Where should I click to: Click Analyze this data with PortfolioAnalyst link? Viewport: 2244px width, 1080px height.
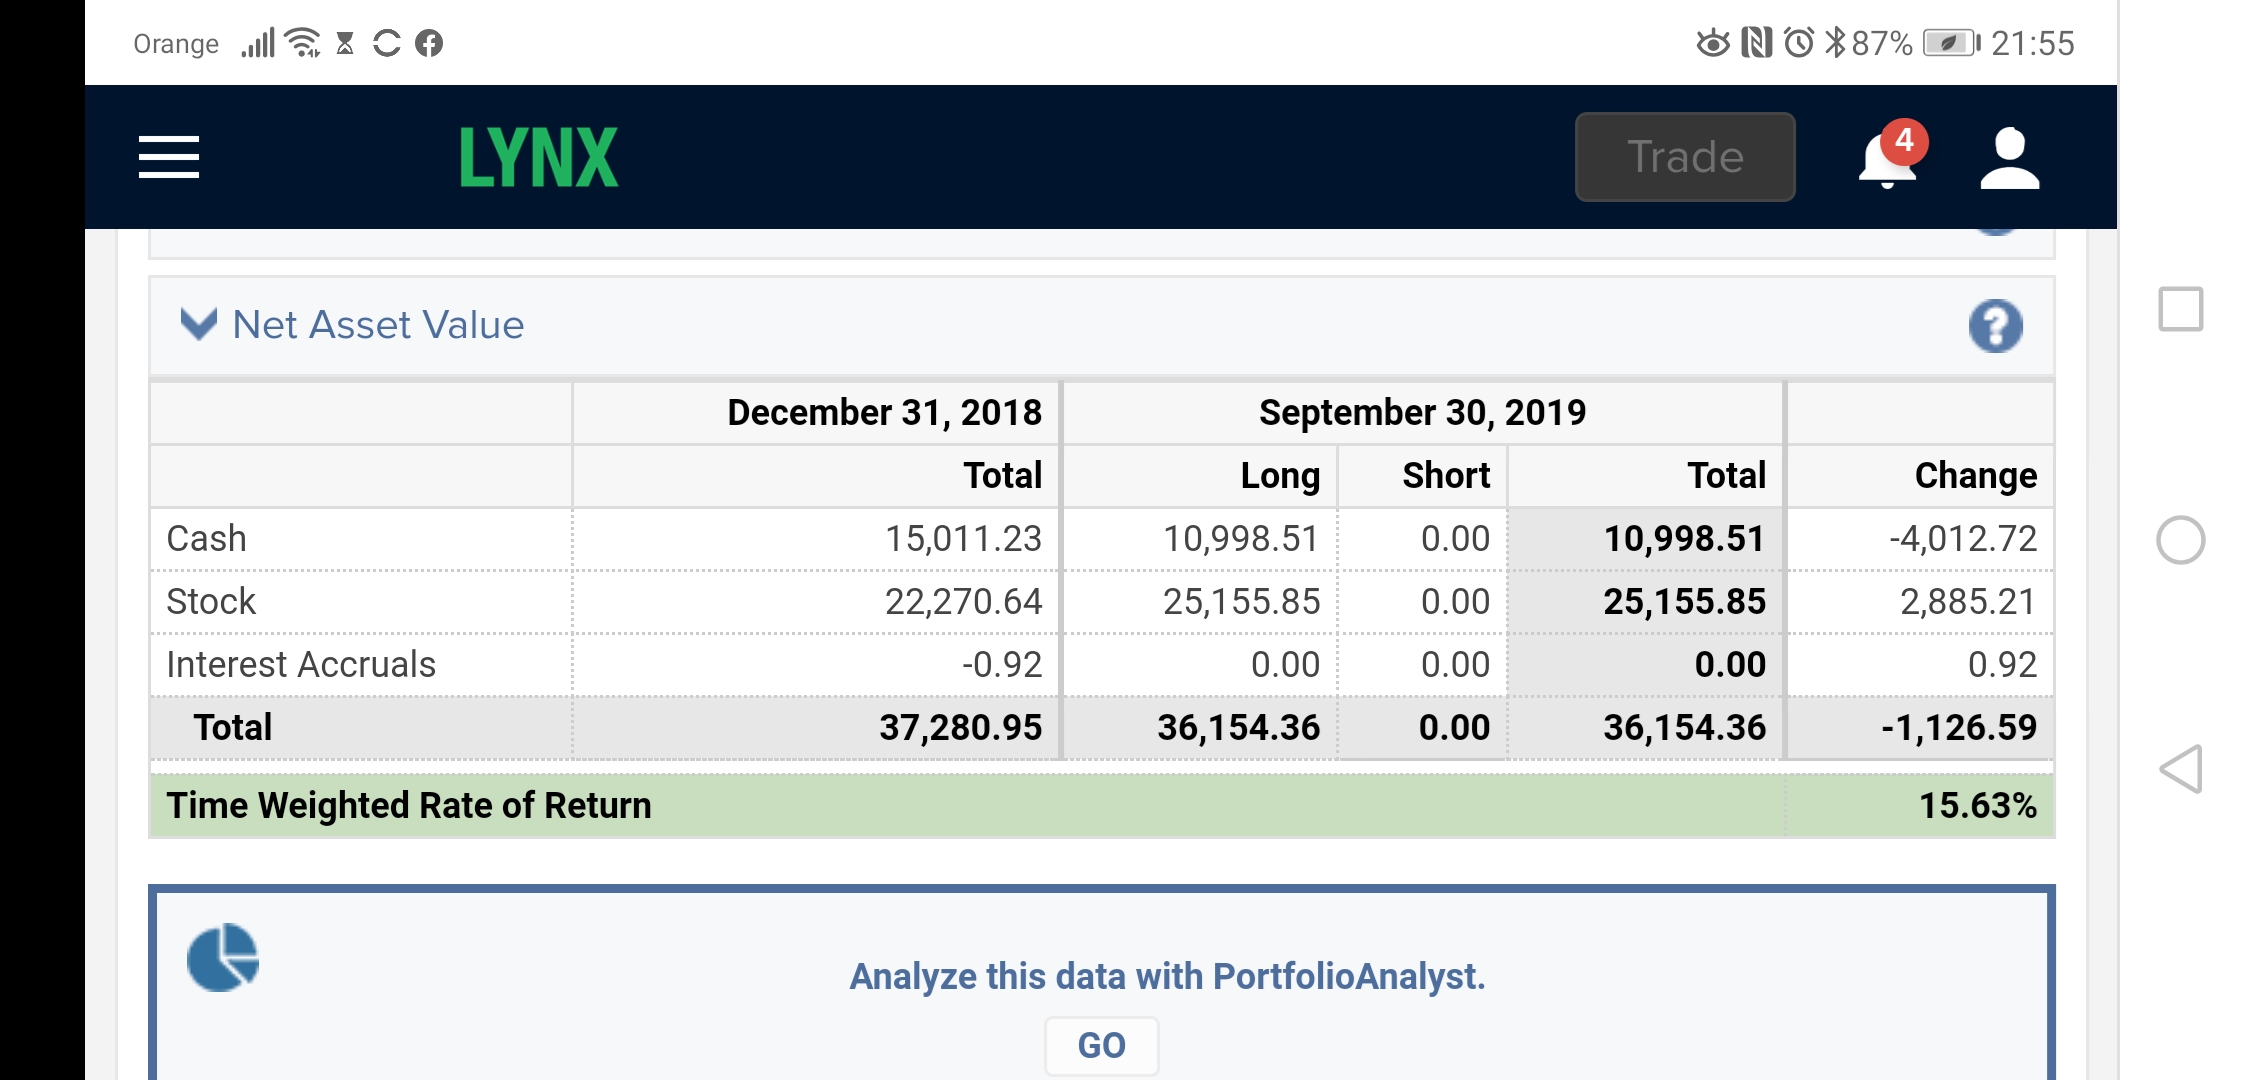pyautogui.click(x=1167, y=976)
